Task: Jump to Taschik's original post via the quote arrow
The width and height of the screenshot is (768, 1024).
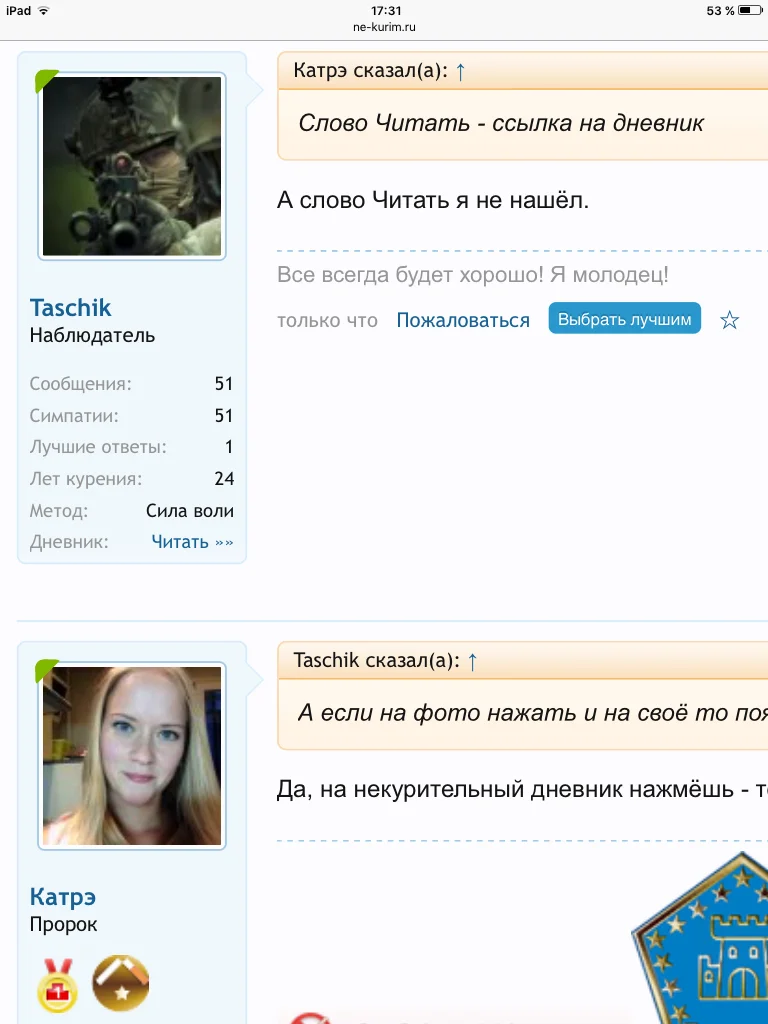Action: tap(472, 662)
